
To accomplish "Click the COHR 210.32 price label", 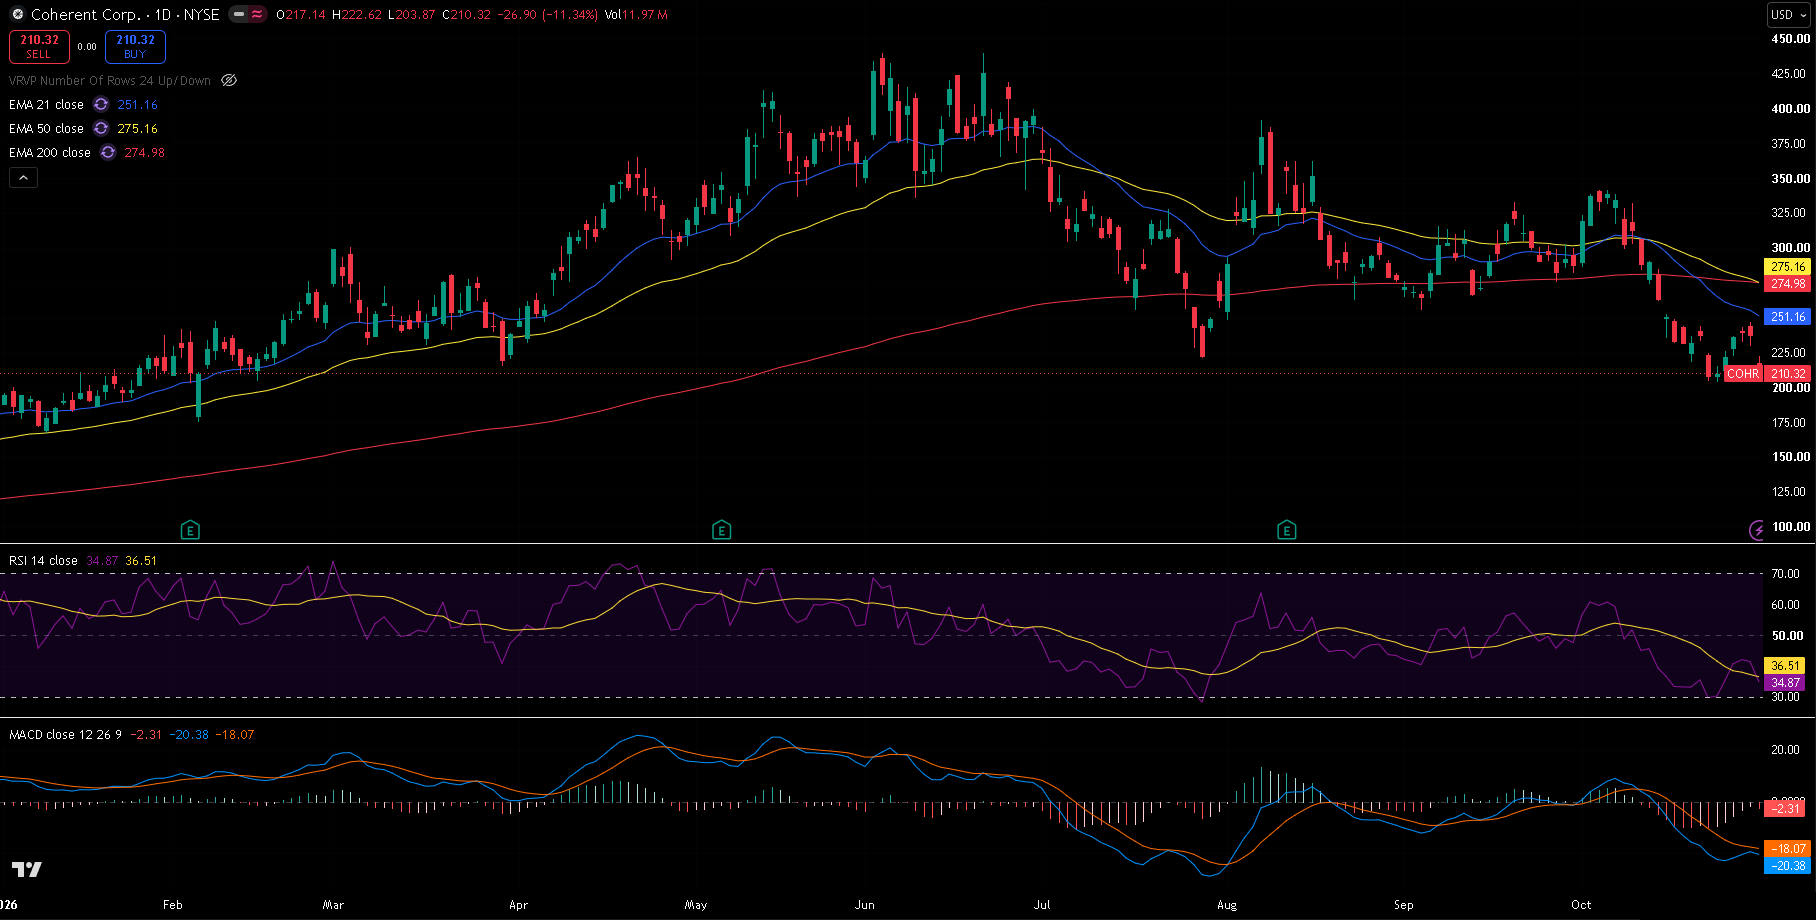I will 1767,374.
